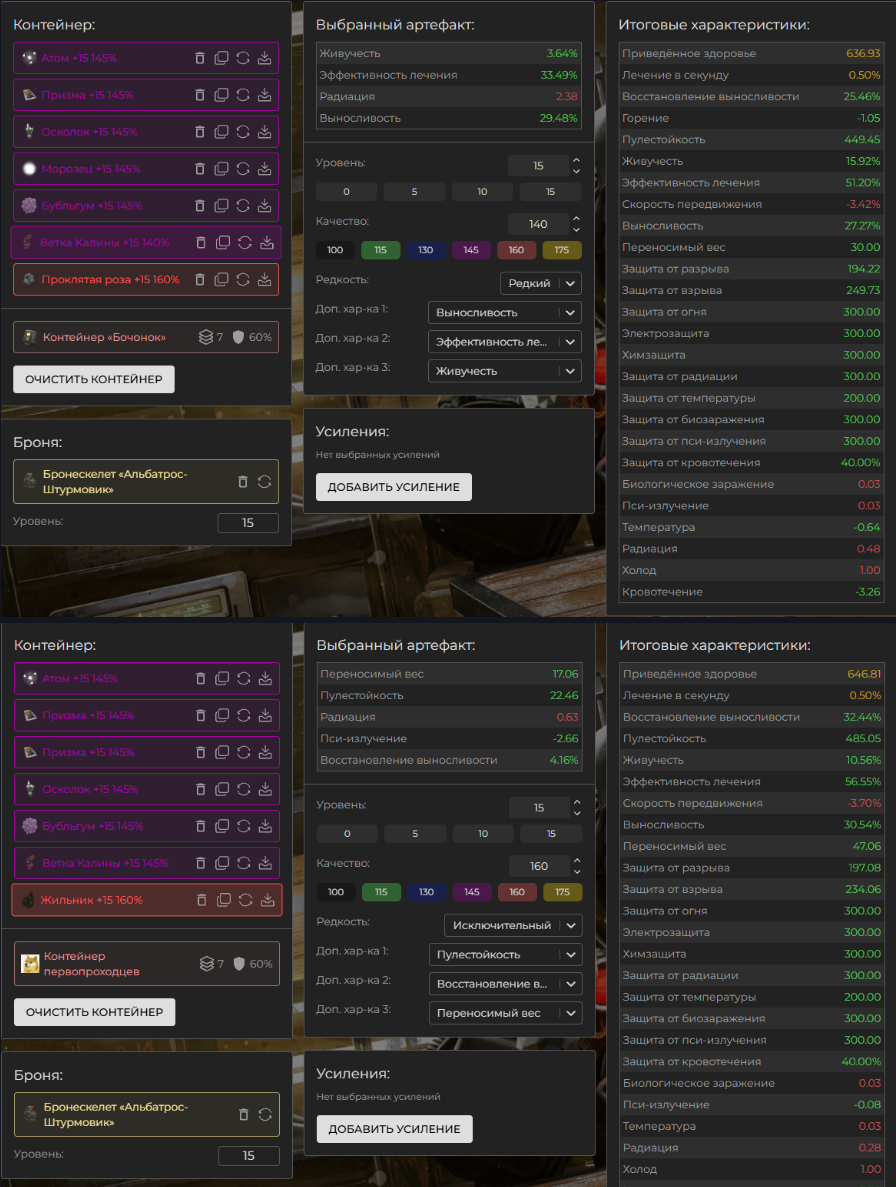Image resolution: width=896 pixels, height=1187 pixels.
Task: Click selected artifact Живучесть value 3.64%
Action: (562, 53)
